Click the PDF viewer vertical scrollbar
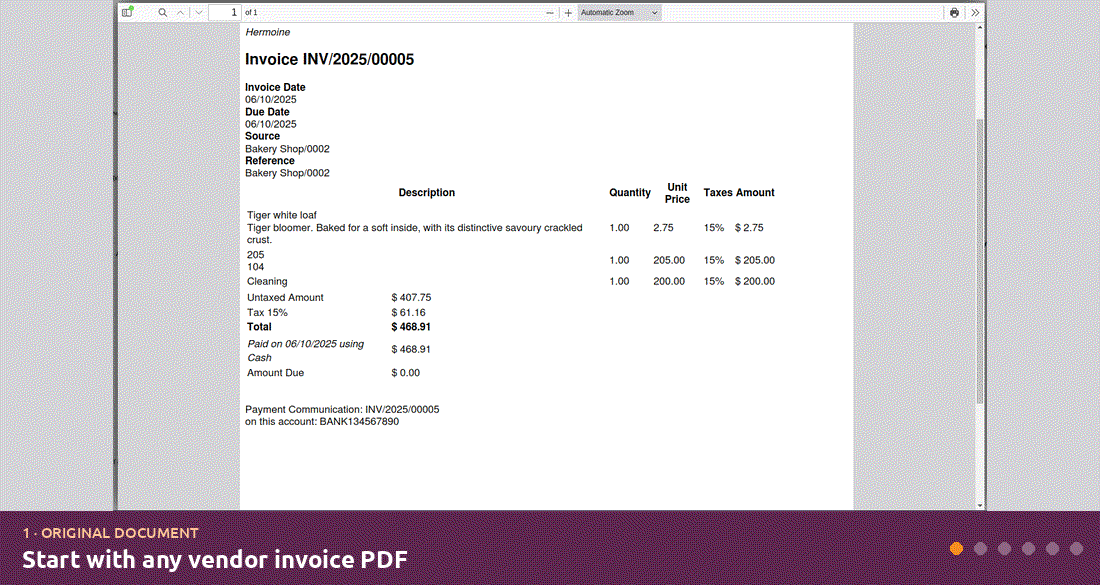This screenshot has width=1100, height=585. click(980, 261)
